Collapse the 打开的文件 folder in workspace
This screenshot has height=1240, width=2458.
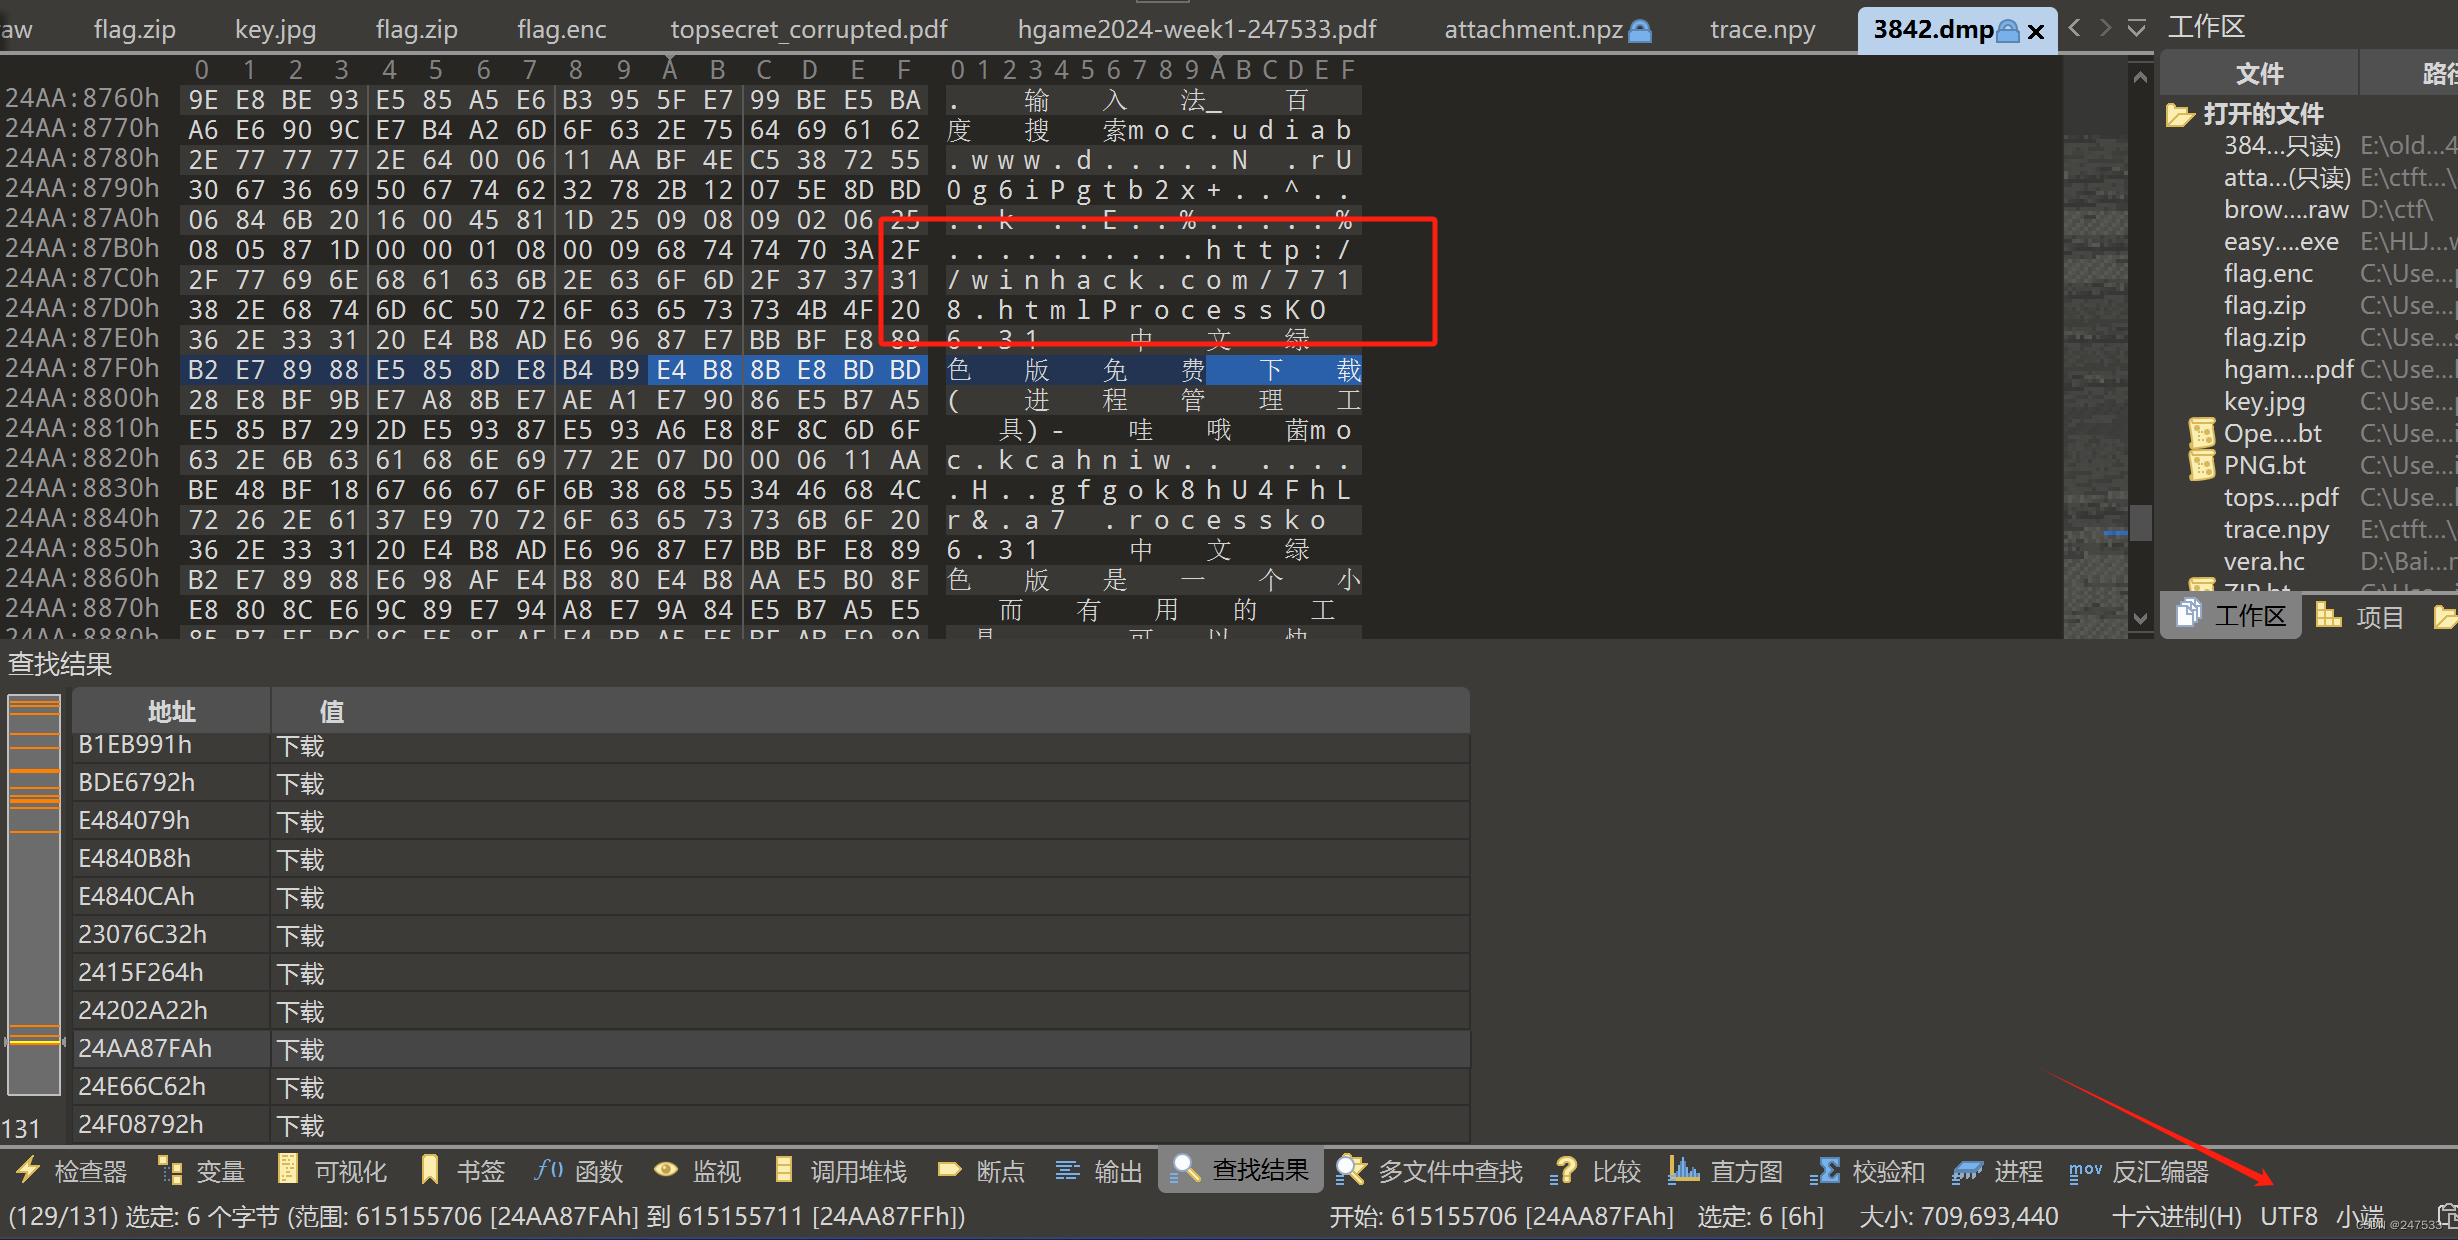pyautogui.click(x=2180, y=115)
